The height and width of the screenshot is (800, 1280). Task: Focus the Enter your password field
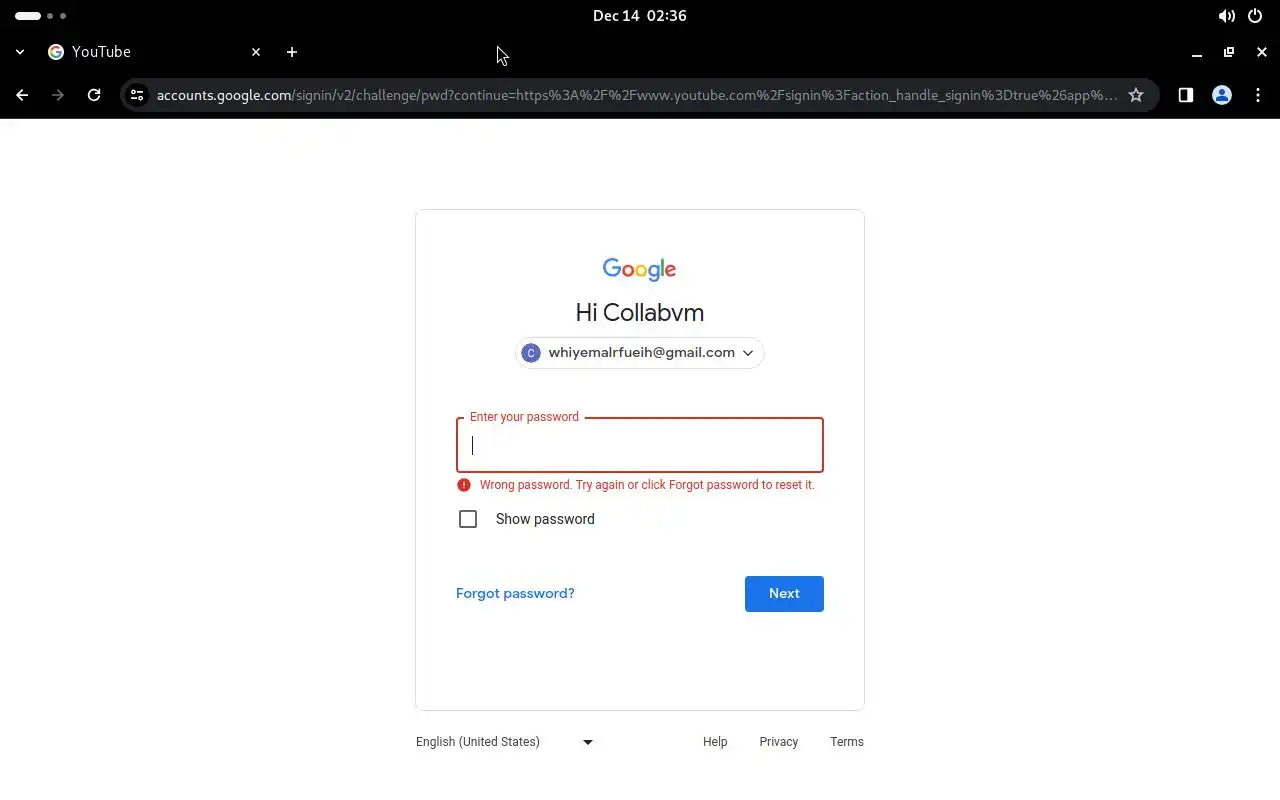(x=640, y=445)
